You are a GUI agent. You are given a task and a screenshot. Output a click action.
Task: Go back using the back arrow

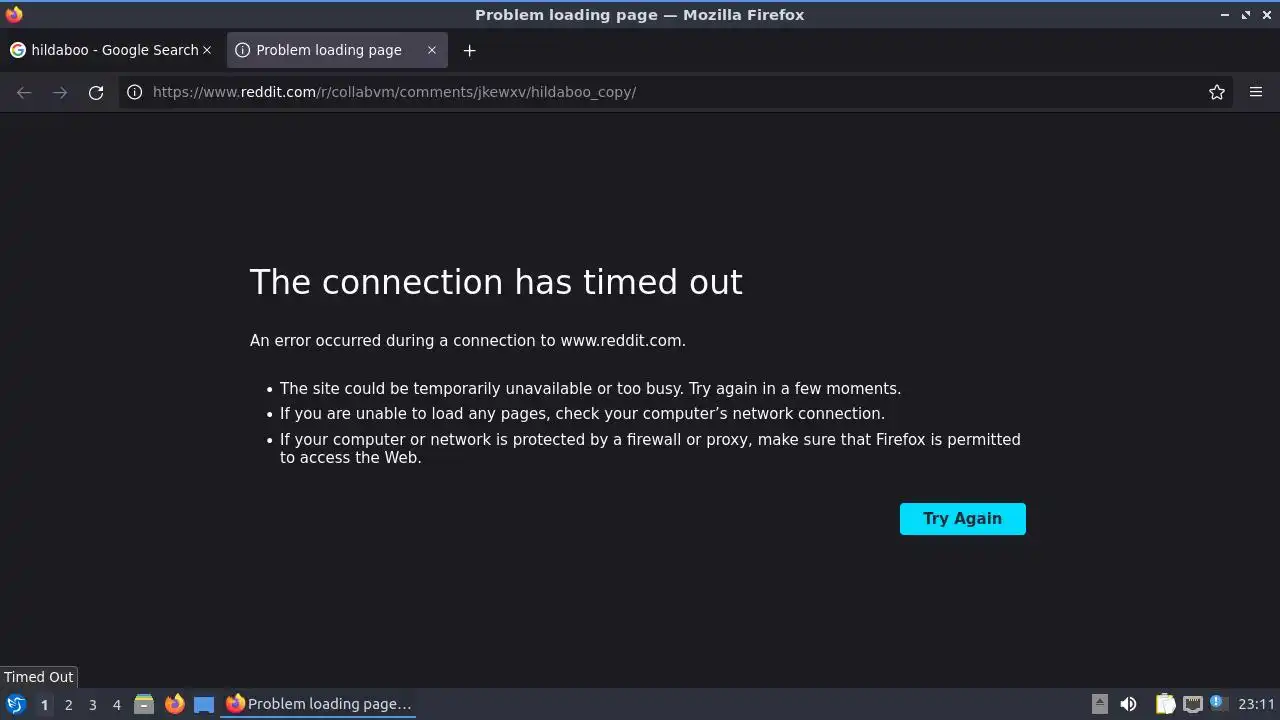[24, 92]
